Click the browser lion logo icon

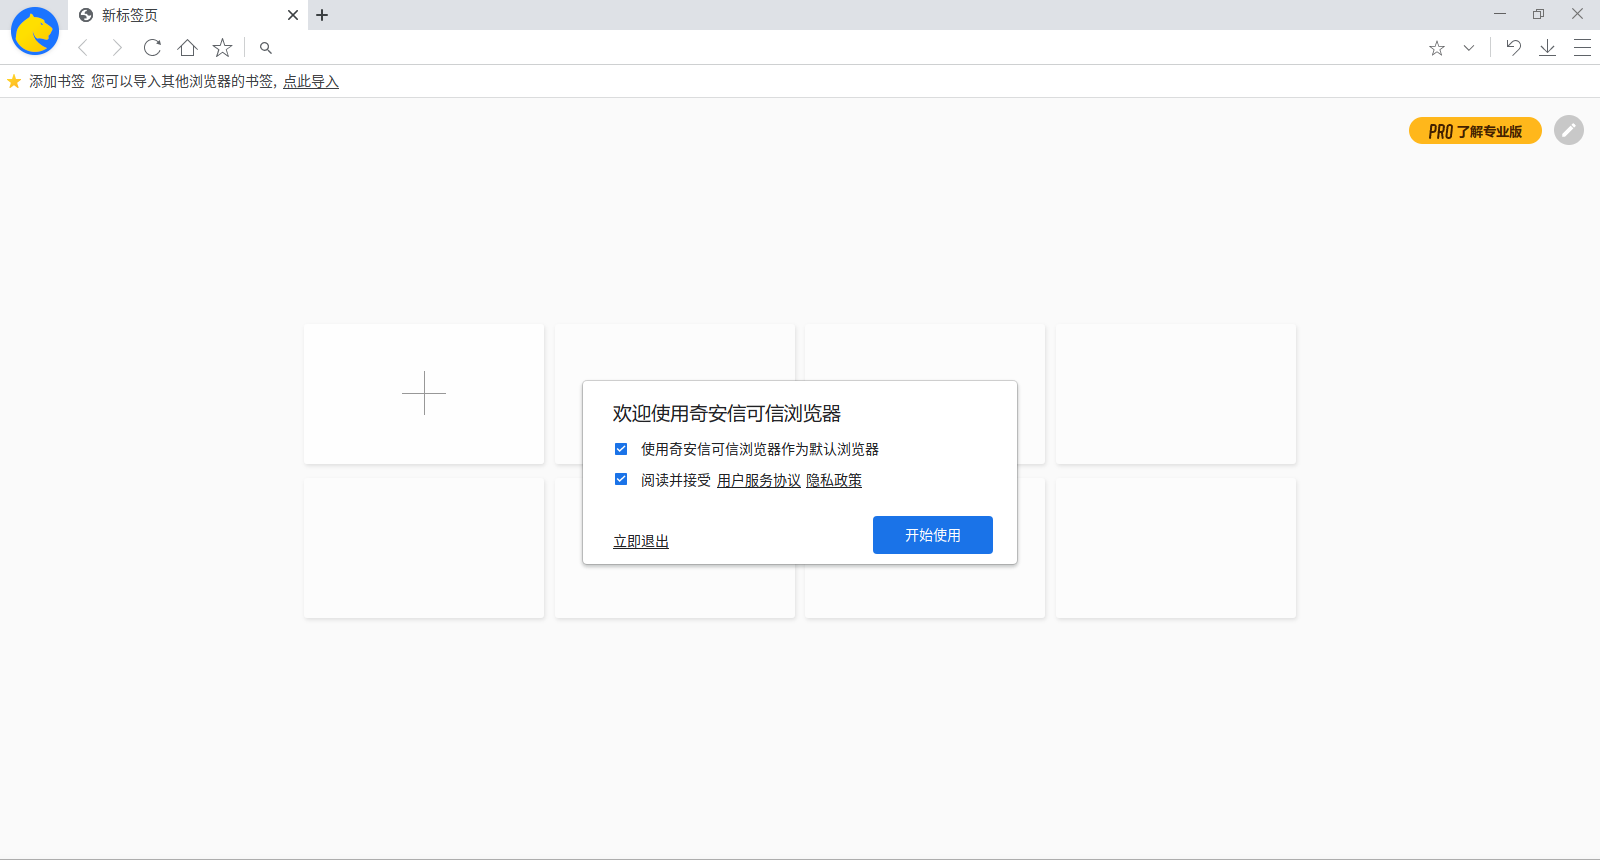pos(35,31)
